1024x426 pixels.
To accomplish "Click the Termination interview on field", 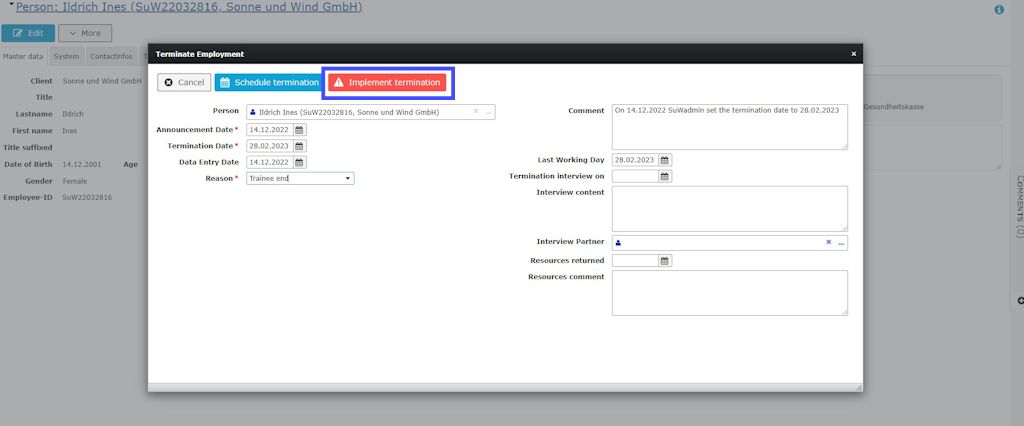I will [x=635, y=176].
